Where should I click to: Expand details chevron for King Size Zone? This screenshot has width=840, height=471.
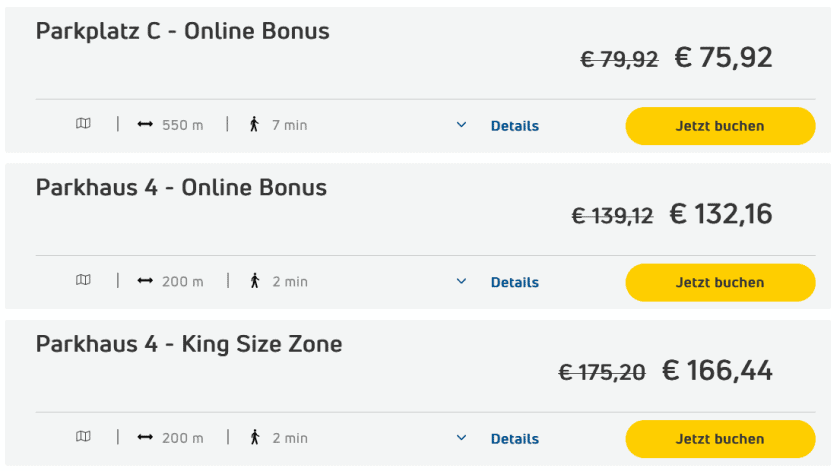coord(461,437)
